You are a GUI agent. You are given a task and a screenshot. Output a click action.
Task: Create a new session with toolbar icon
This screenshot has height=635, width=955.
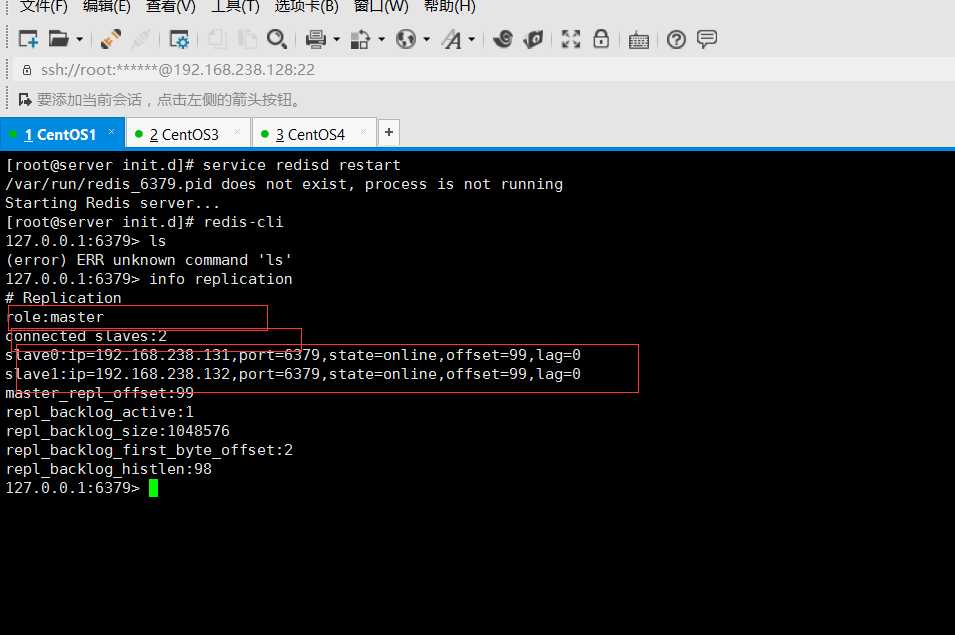[29, 40]
